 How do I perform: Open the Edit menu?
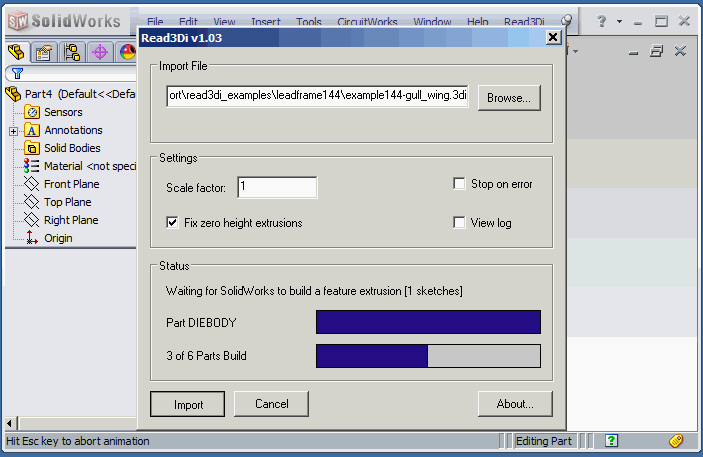(188, 22)
